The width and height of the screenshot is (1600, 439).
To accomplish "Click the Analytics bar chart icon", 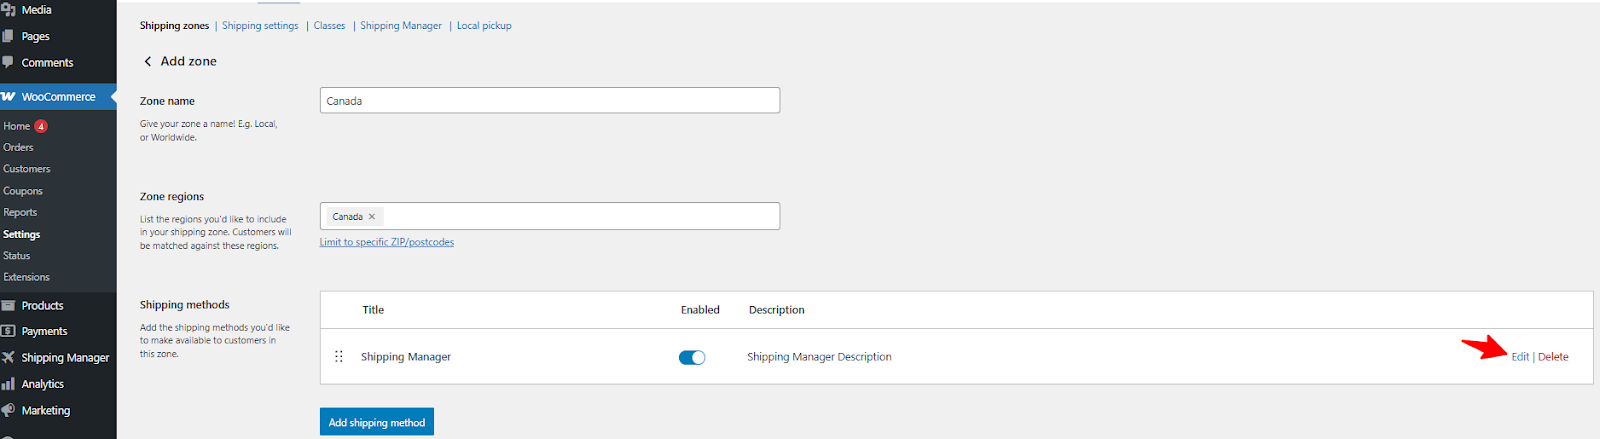I will tap(8, 384).
